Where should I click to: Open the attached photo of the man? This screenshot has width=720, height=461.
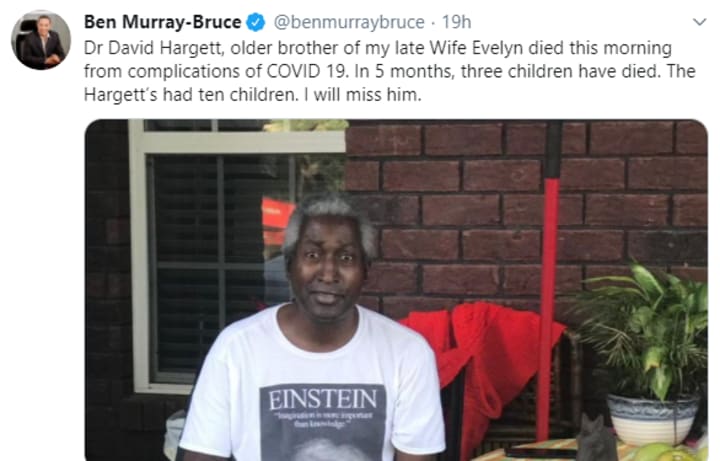click(x=396, y=290)
